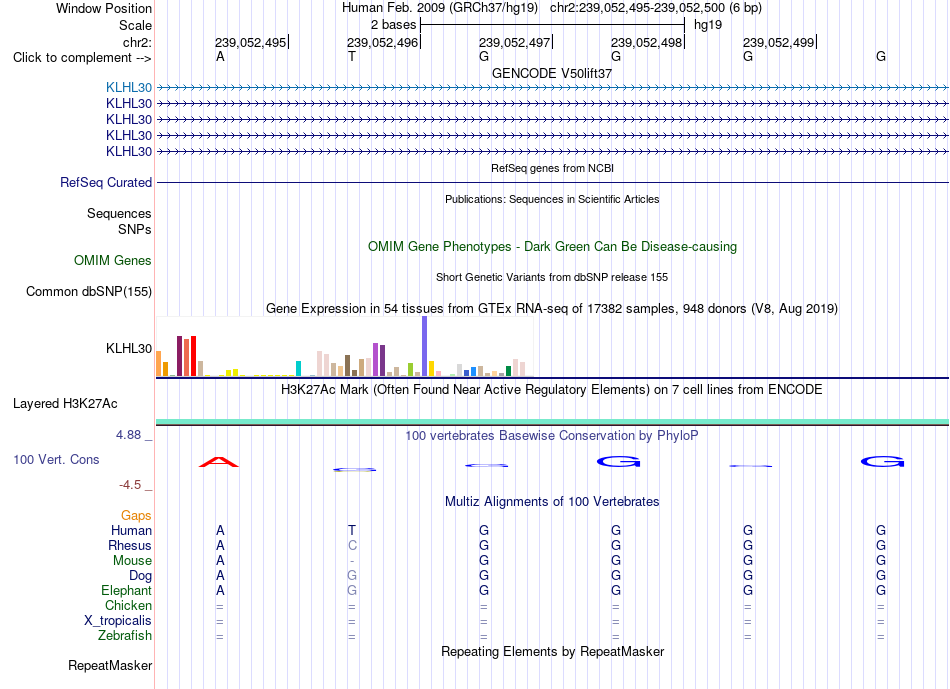The image size is (950, 689).
Task: Select the Mouse species row label
Action: tap(132, 561)
